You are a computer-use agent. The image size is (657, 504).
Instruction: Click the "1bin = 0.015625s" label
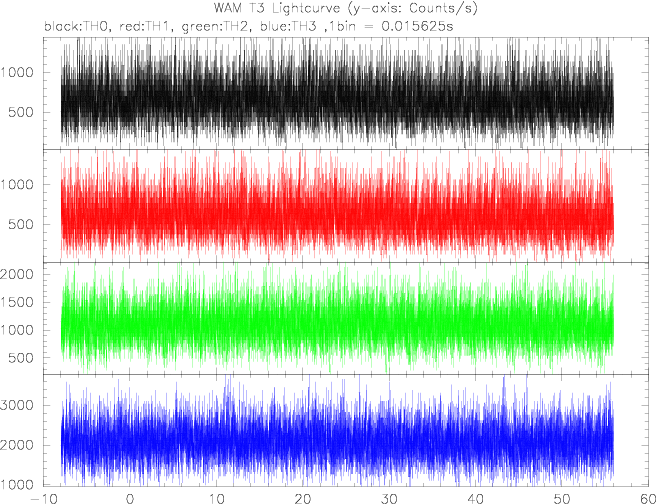coord(390,26)
